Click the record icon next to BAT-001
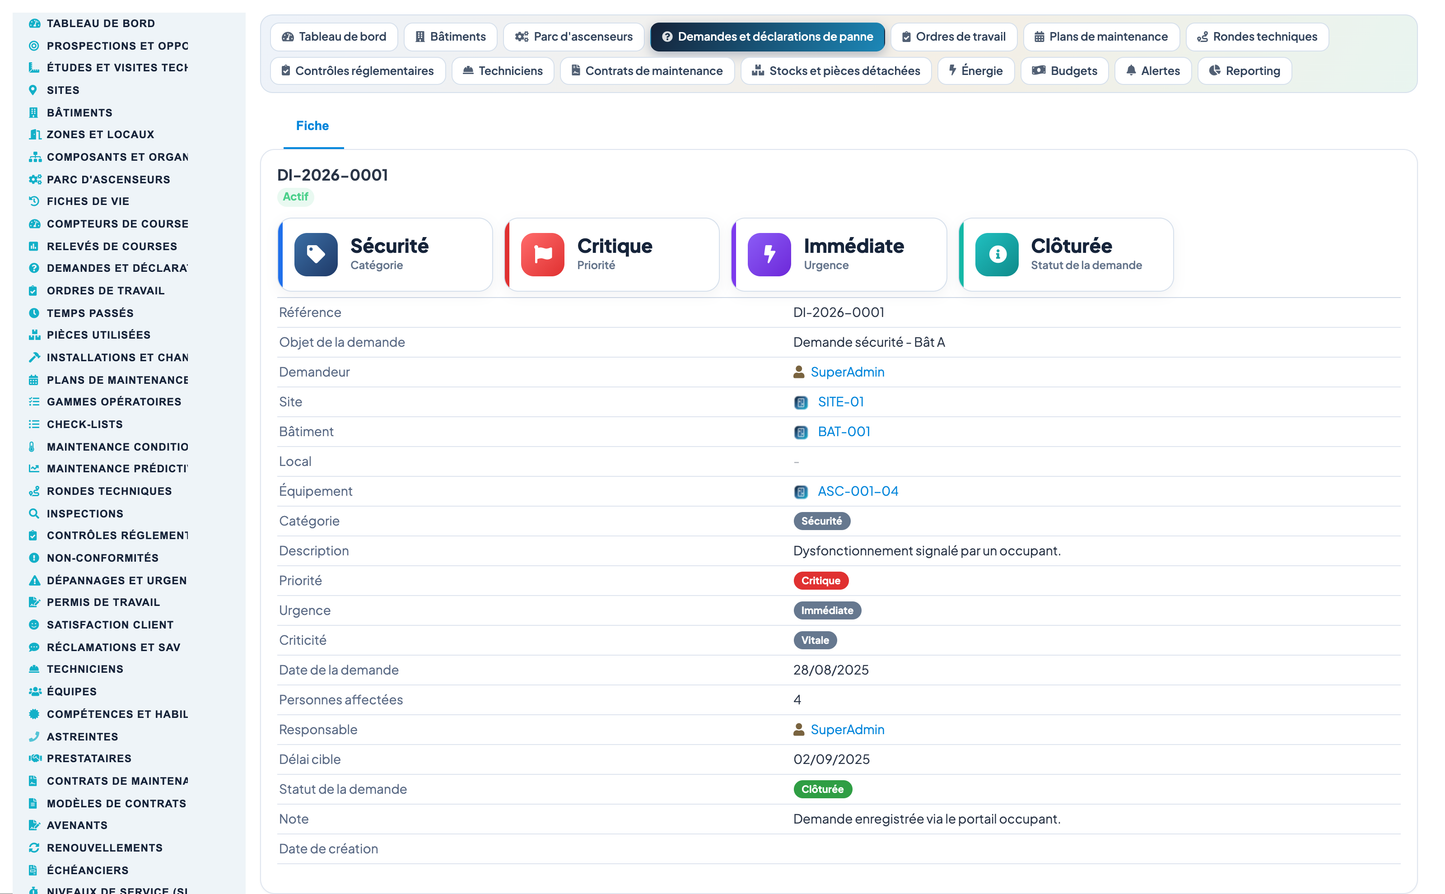 [801, 432]
